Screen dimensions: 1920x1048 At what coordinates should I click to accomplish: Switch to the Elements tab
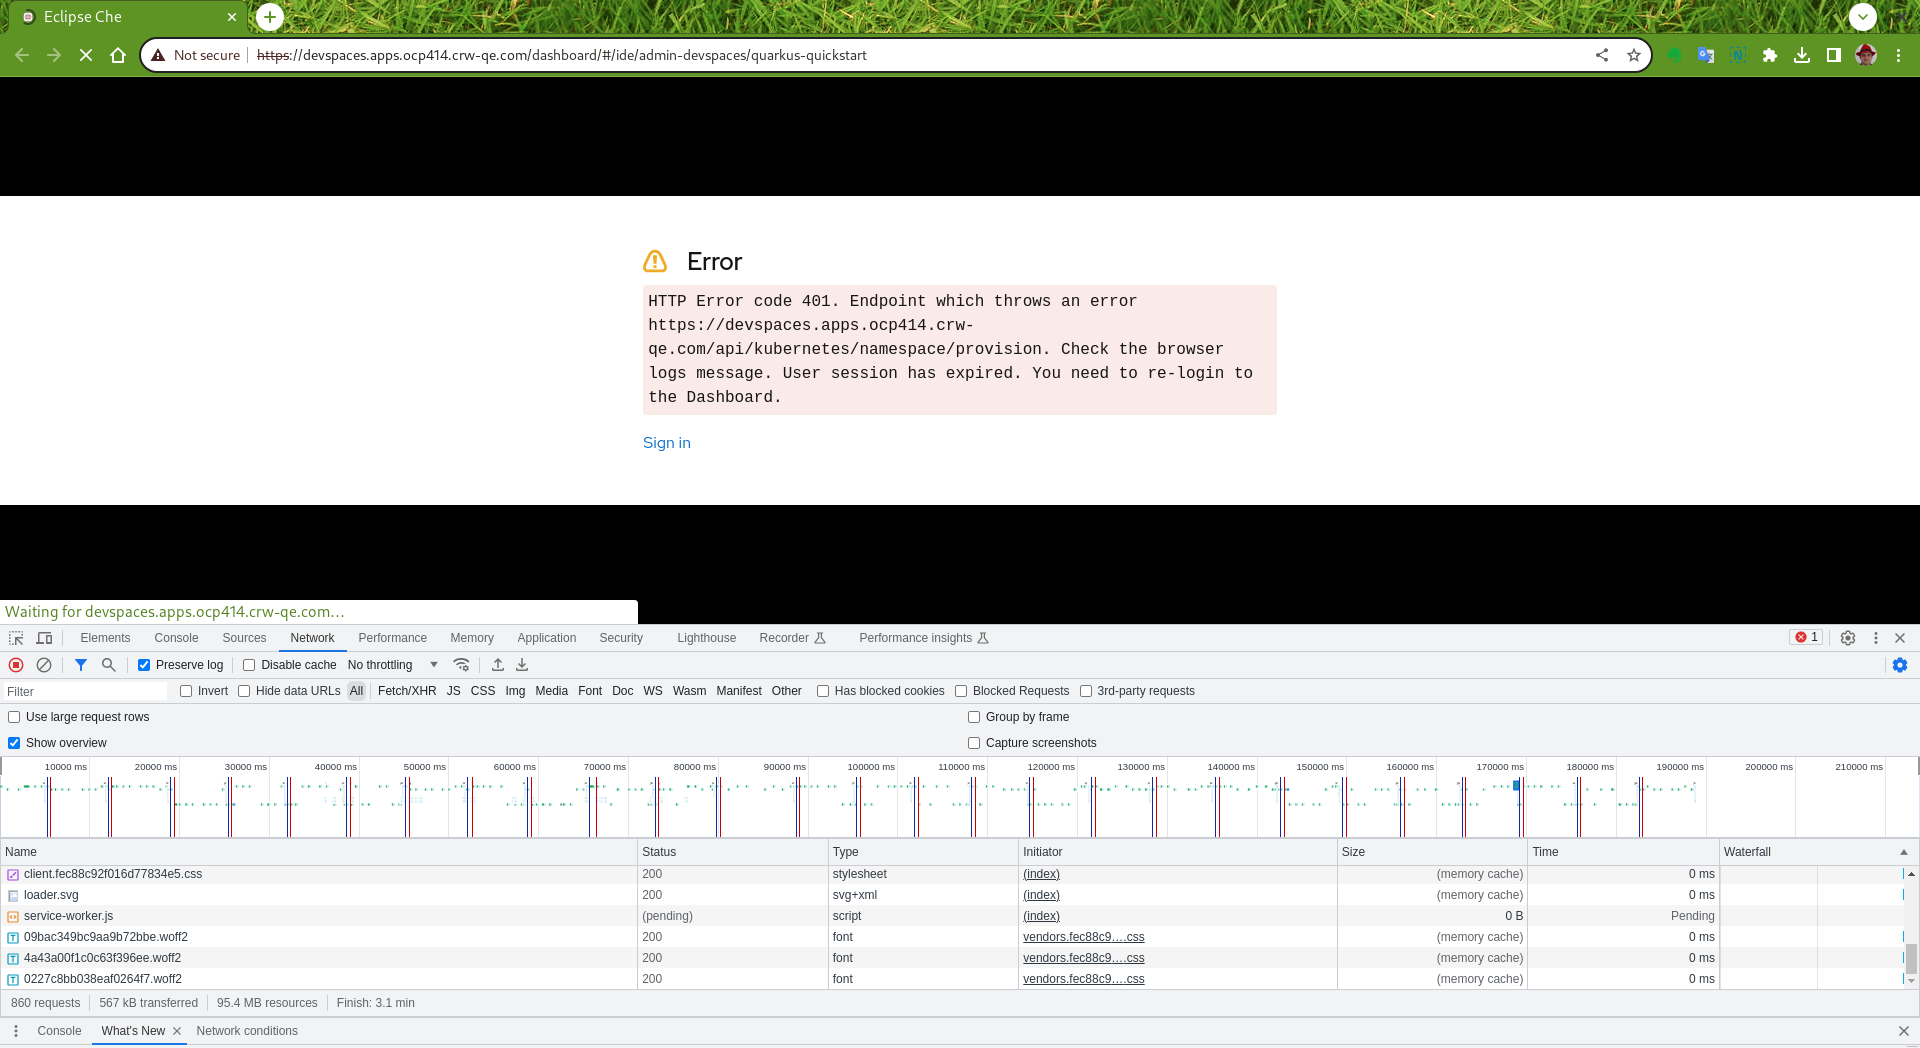coord(105,638)
